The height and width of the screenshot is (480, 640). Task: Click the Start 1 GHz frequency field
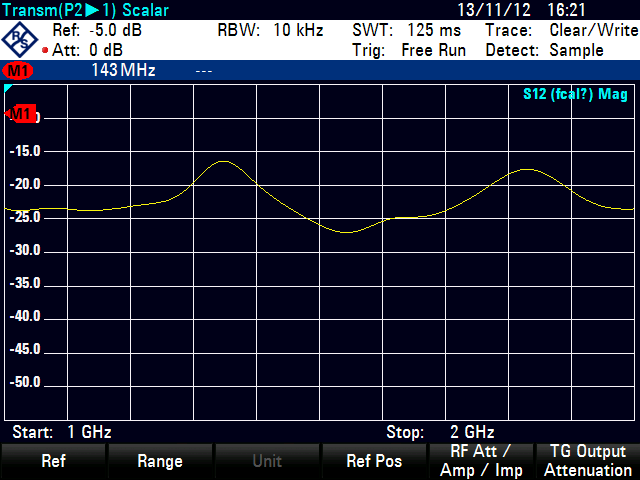tap(62, 432)
